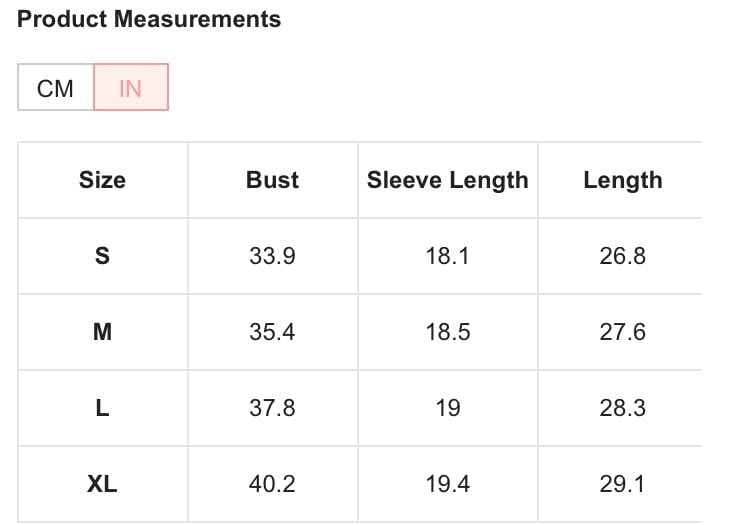Click the Bust column header

[272, 180]
